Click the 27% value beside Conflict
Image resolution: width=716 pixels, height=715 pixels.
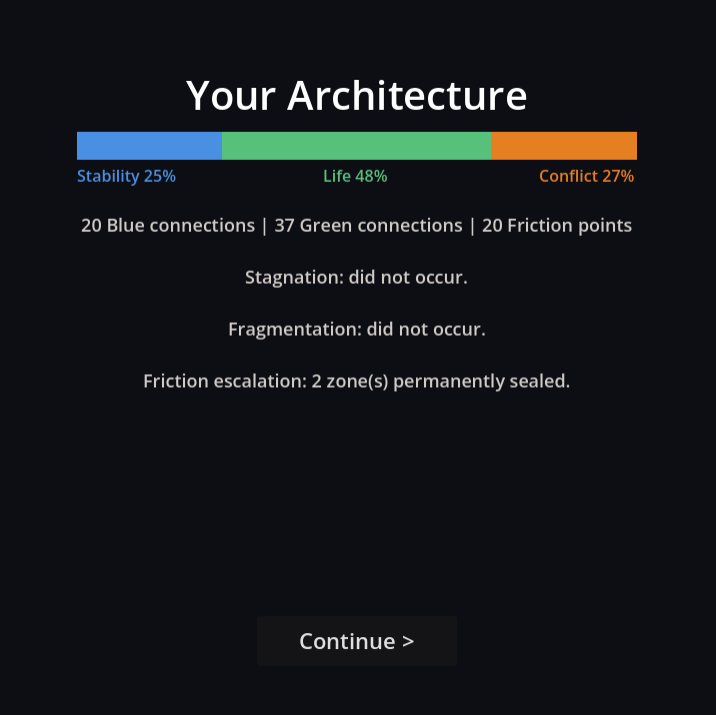pyautogui.click(x=618, y=177)
